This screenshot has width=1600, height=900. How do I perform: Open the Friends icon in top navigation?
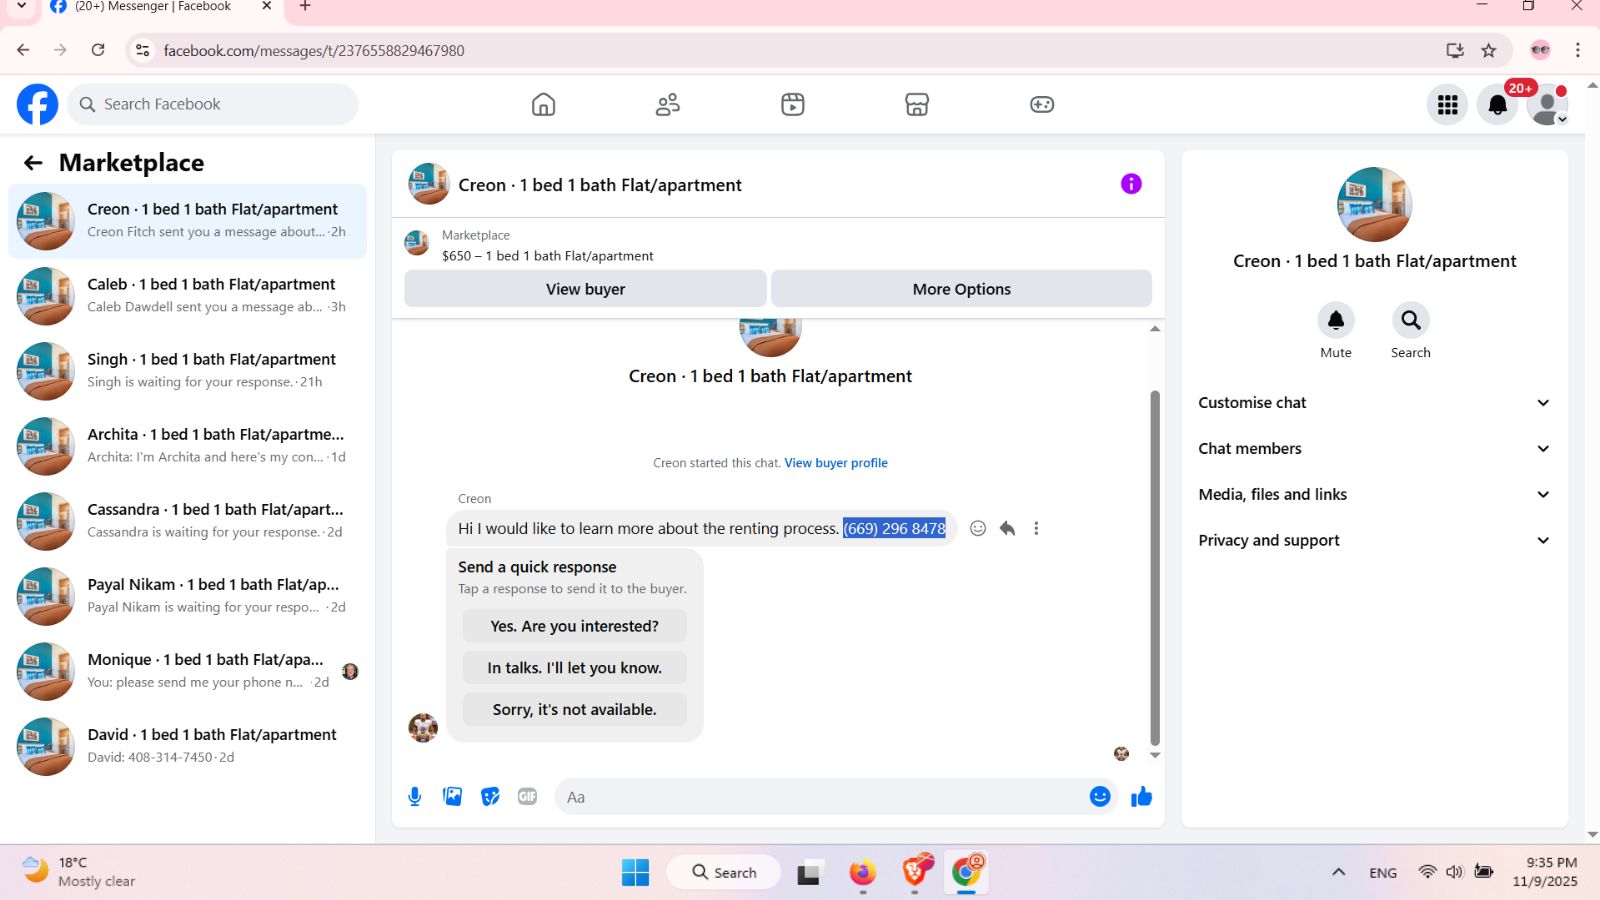tap(668, 104)
